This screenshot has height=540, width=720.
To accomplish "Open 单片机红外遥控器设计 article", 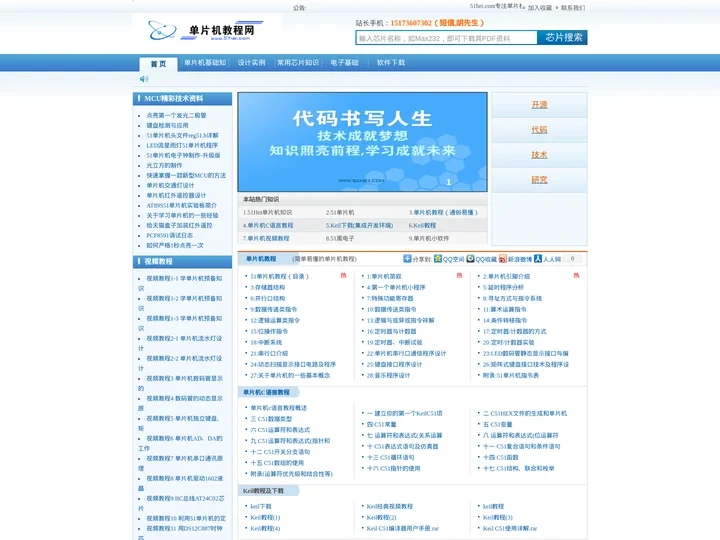I will click(176, 196).
